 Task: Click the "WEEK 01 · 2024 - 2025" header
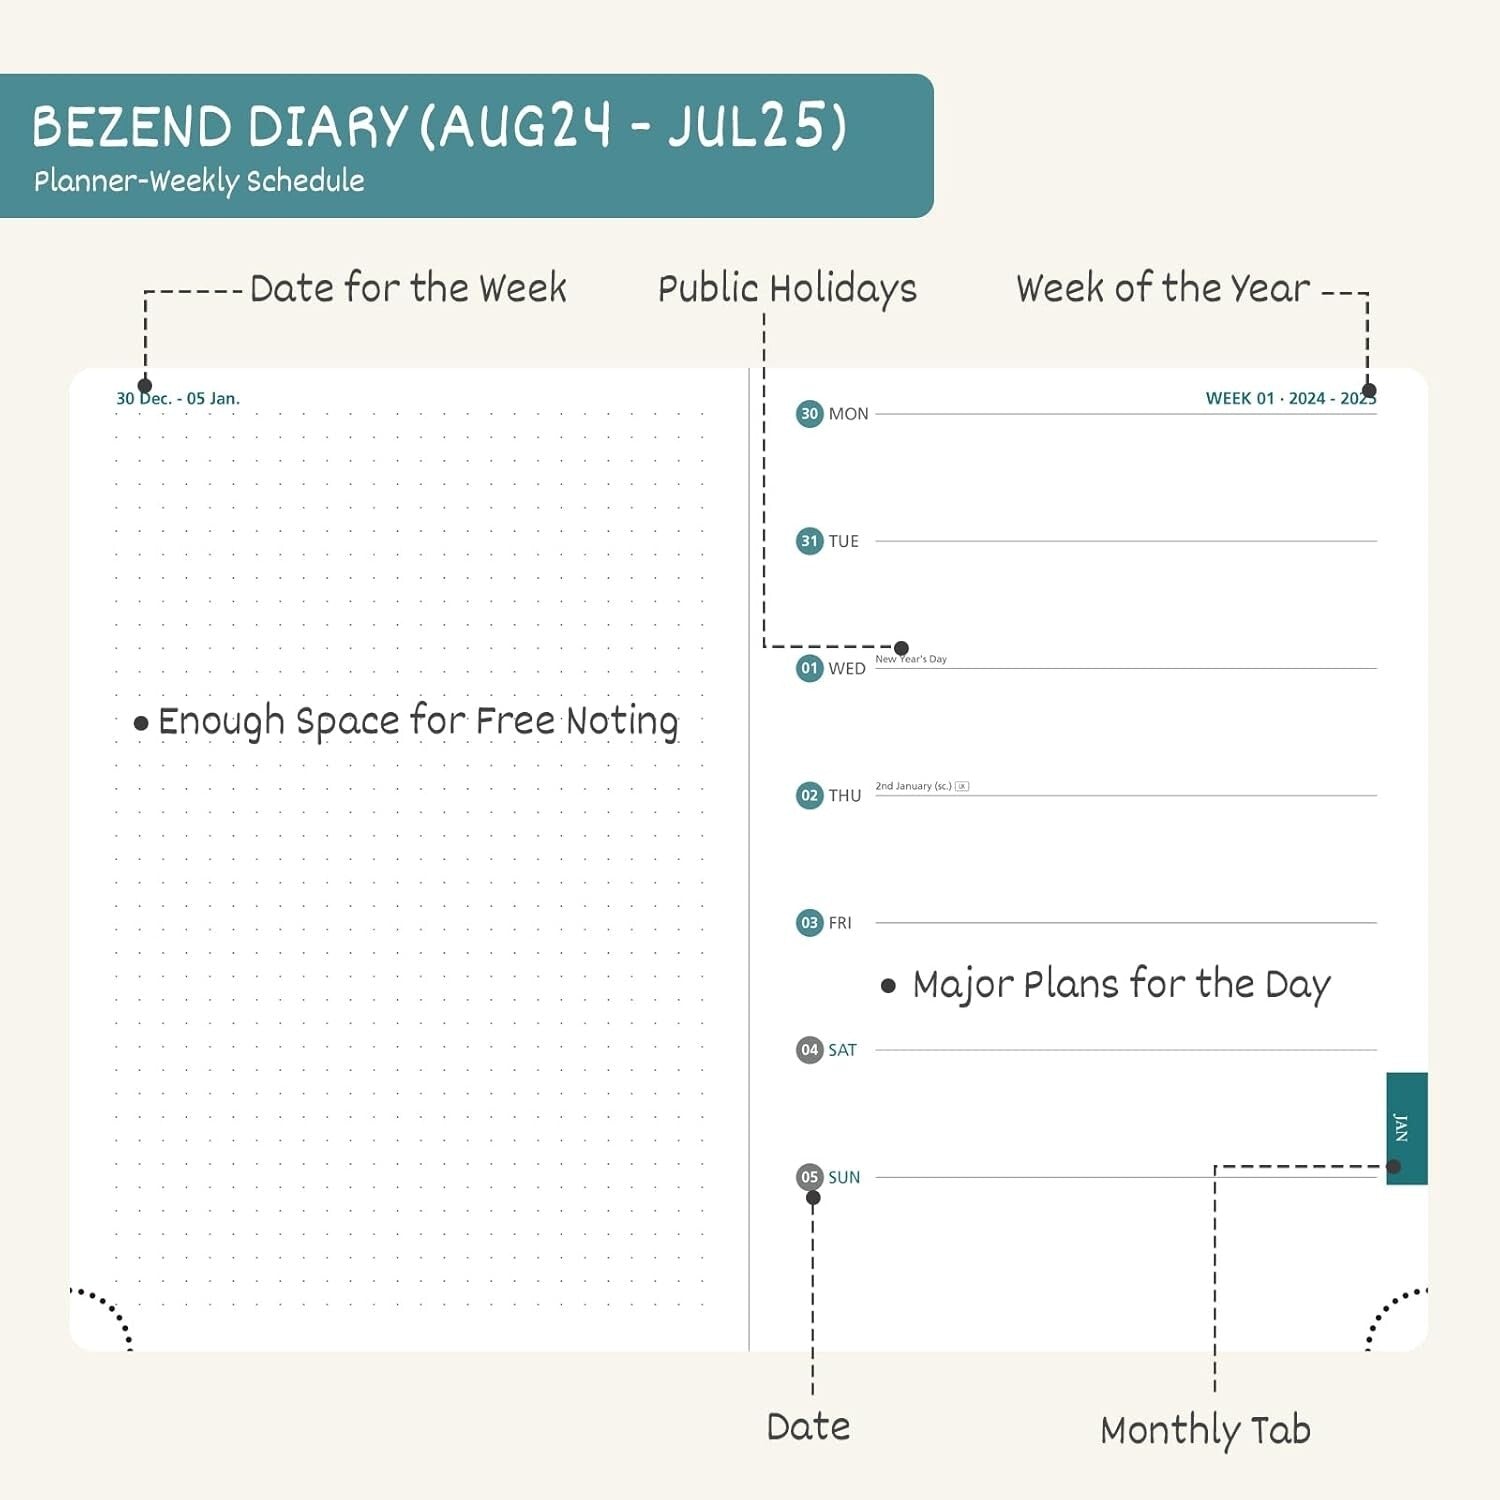pyautogui.click(x=1290, y=398)
